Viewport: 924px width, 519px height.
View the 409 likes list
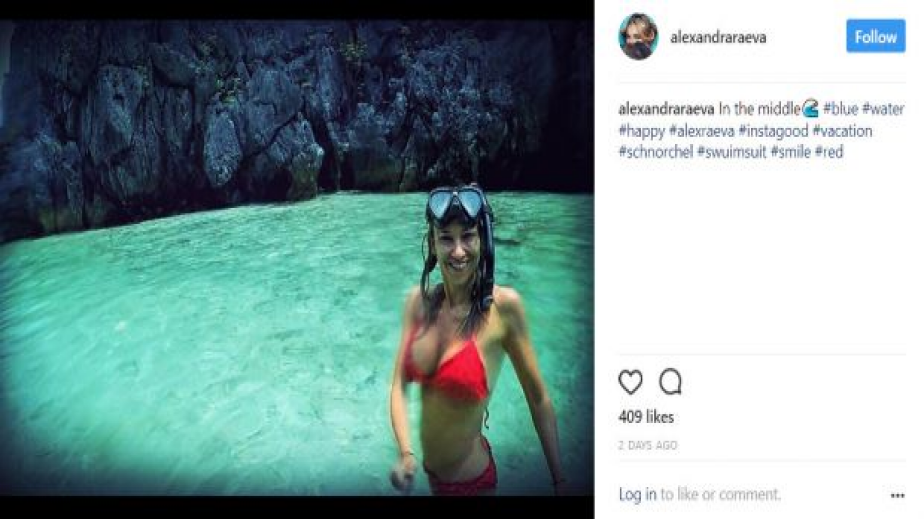tap(646, 417)
